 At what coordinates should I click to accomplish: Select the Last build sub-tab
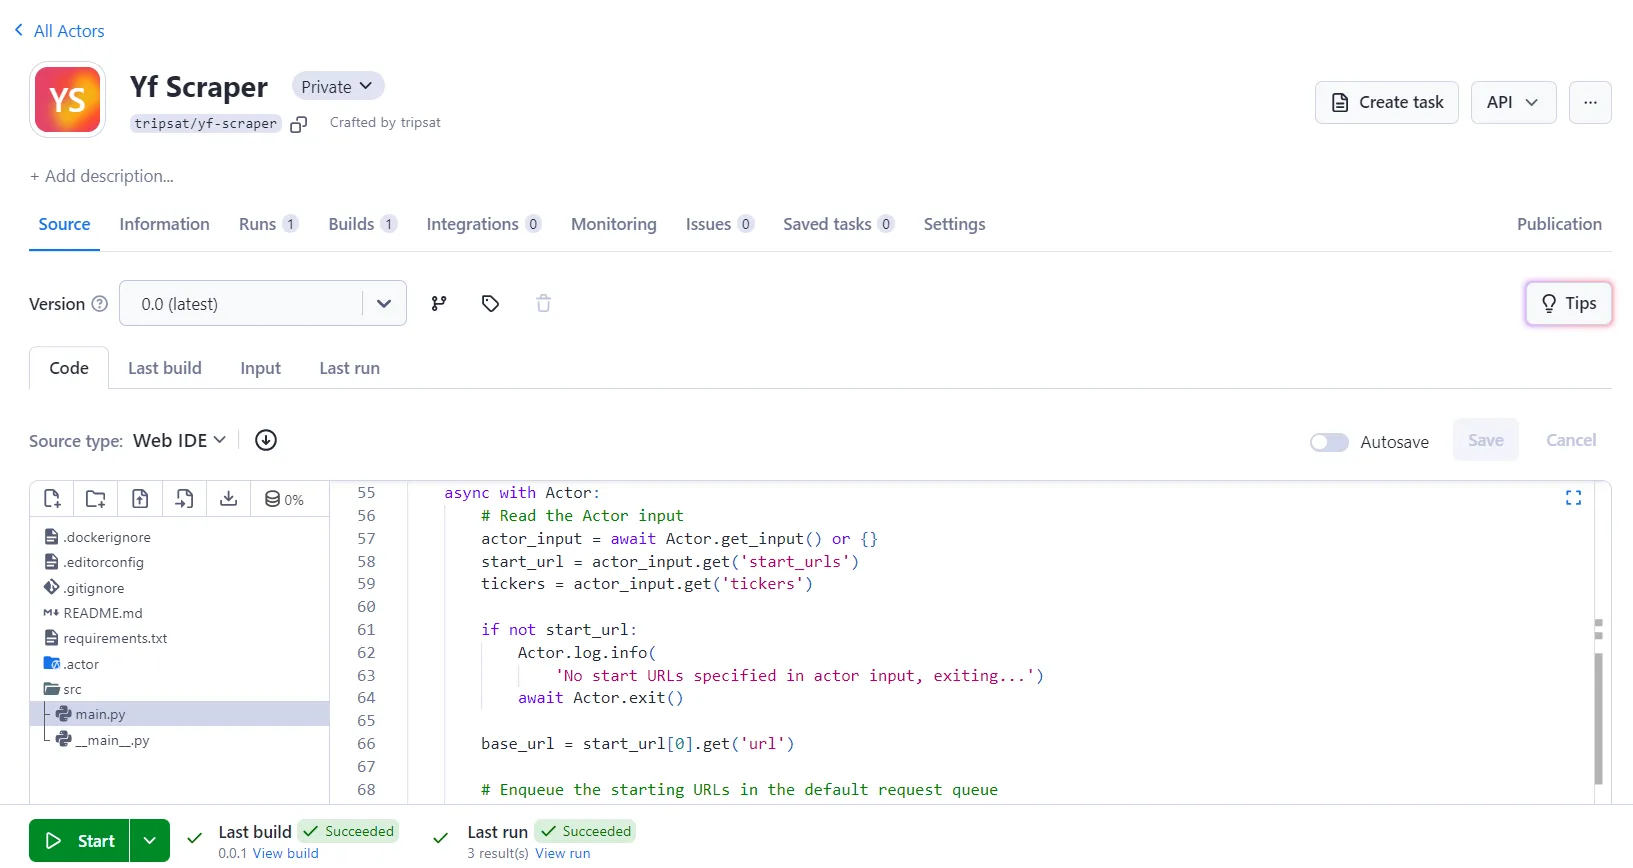click(165, 368)
